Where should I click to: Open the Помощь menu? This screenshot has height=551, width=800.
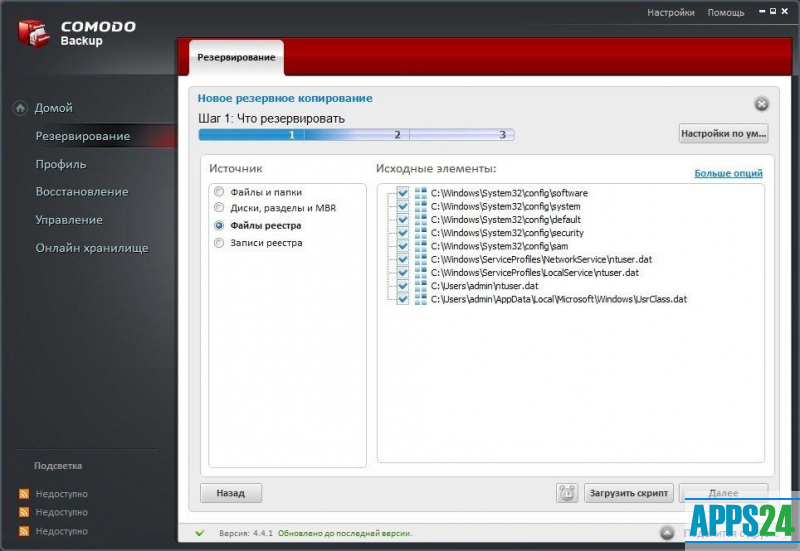(x=725, y=13)
